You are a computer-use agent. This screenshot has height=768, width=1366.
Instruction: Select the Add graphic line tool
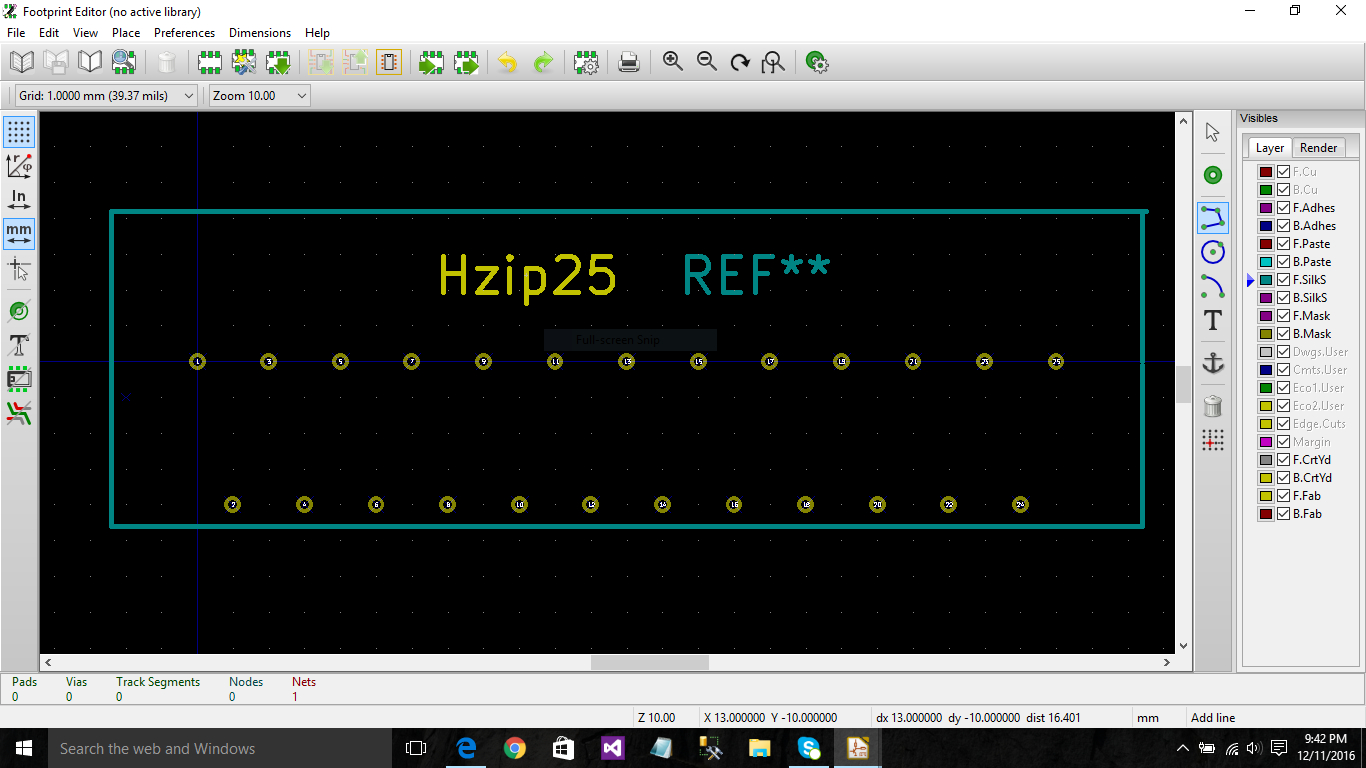(x=1213, y=217)
